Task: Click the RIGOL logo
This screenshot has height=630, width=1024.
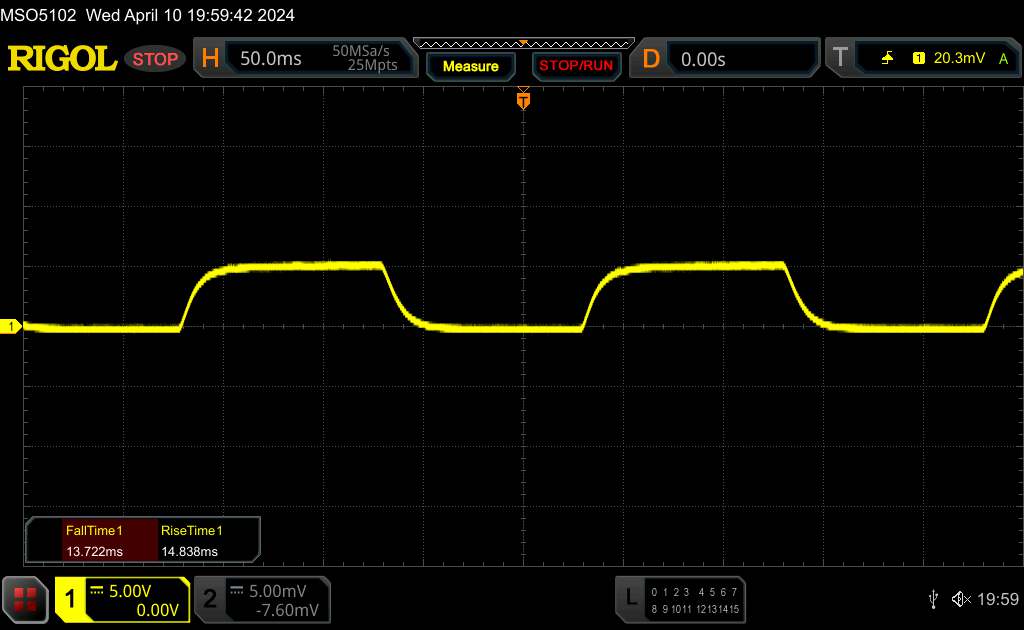Action: point(62,59)
